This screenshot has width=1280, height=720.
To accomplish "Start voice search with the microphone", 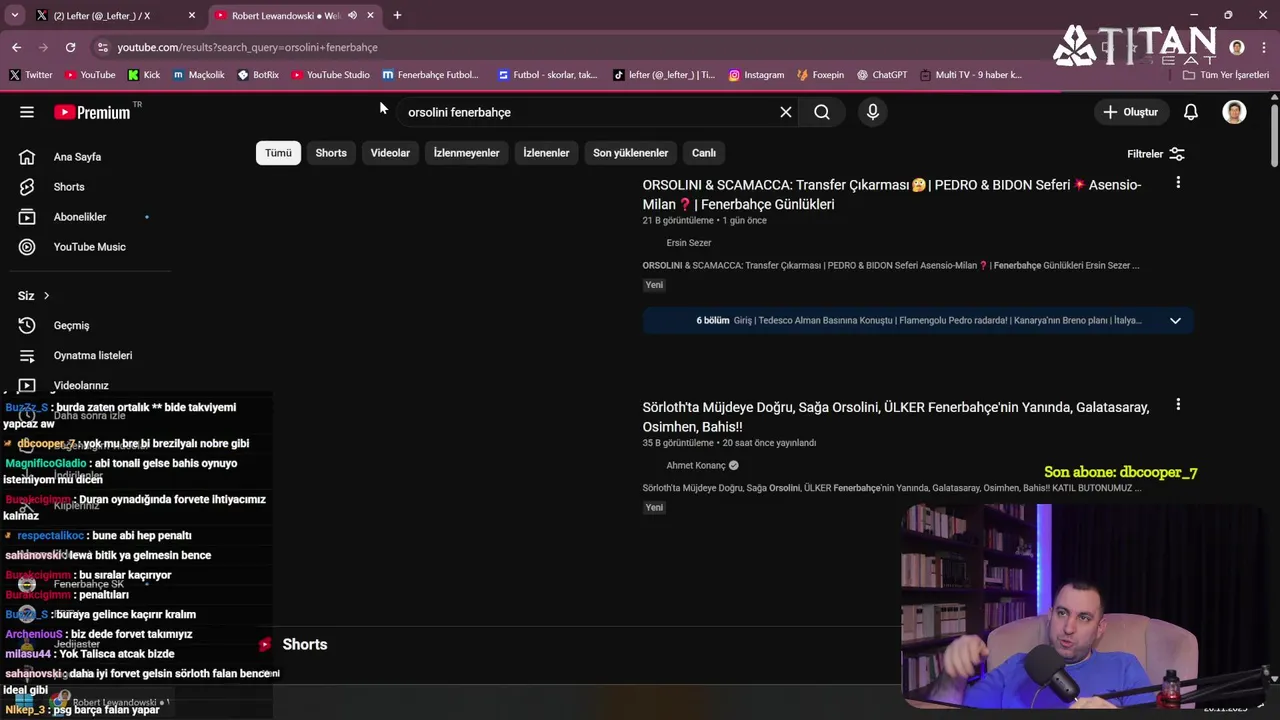I will point(873,112).
